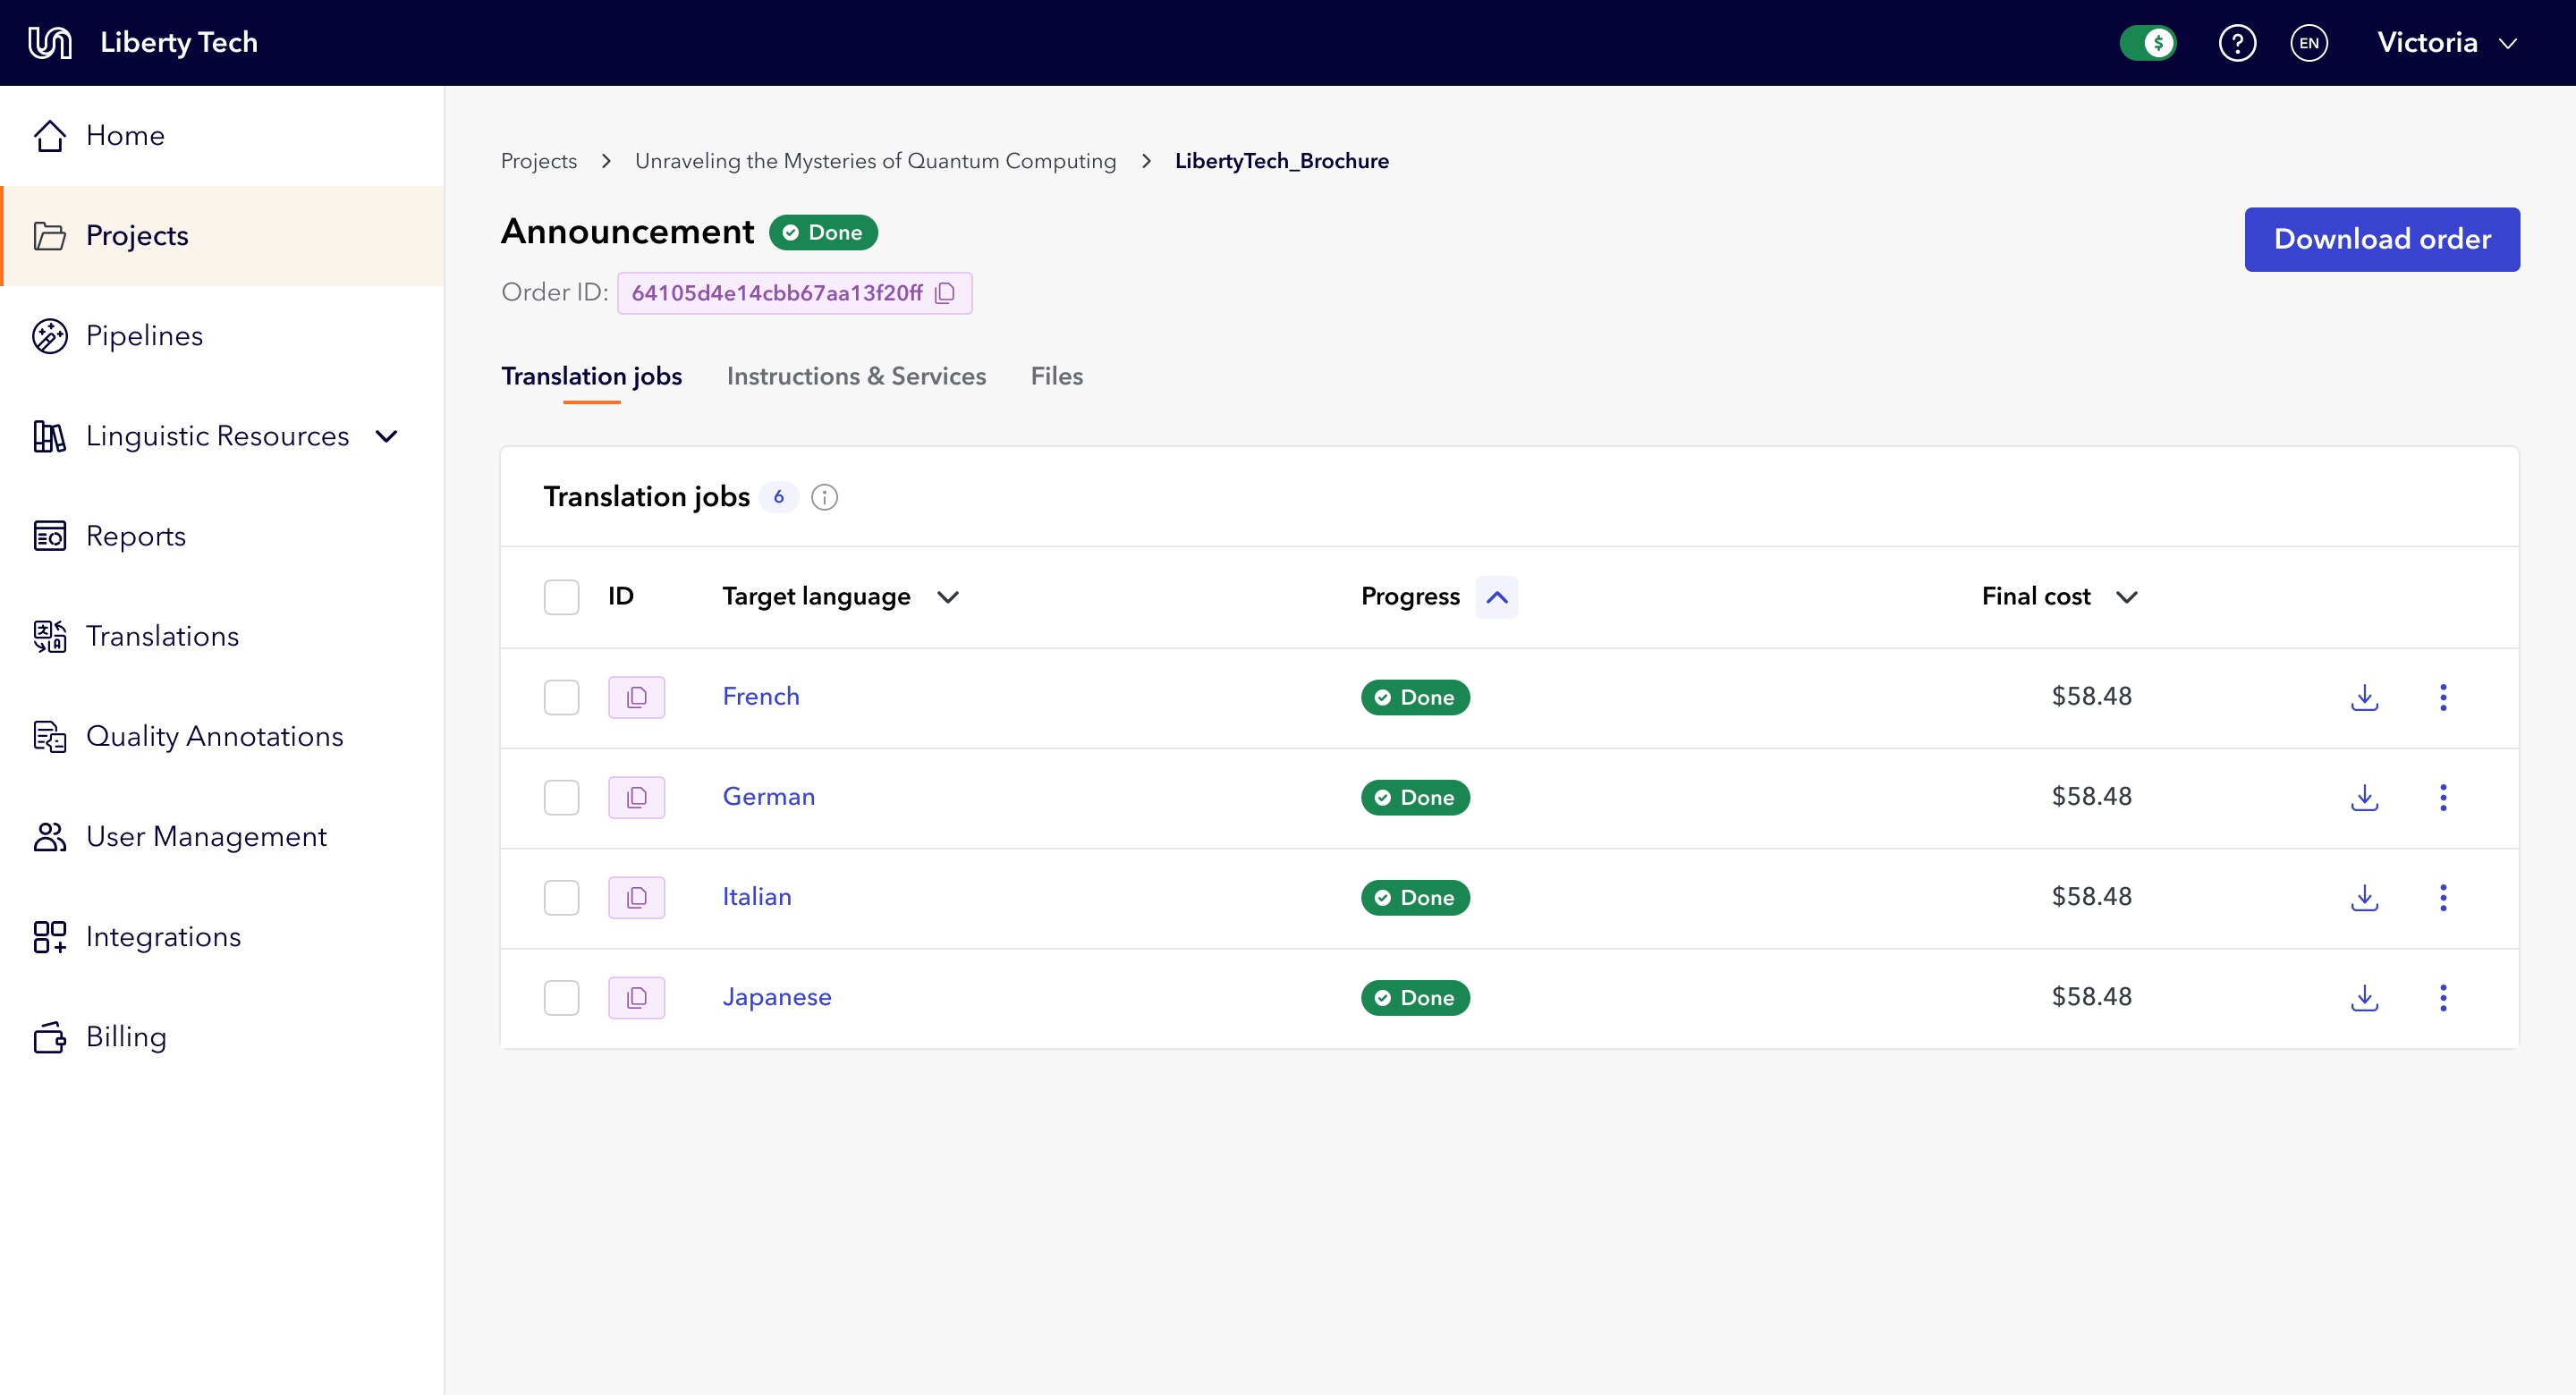
Task: Open the help question mark icon
Action: click(2237, 43)
